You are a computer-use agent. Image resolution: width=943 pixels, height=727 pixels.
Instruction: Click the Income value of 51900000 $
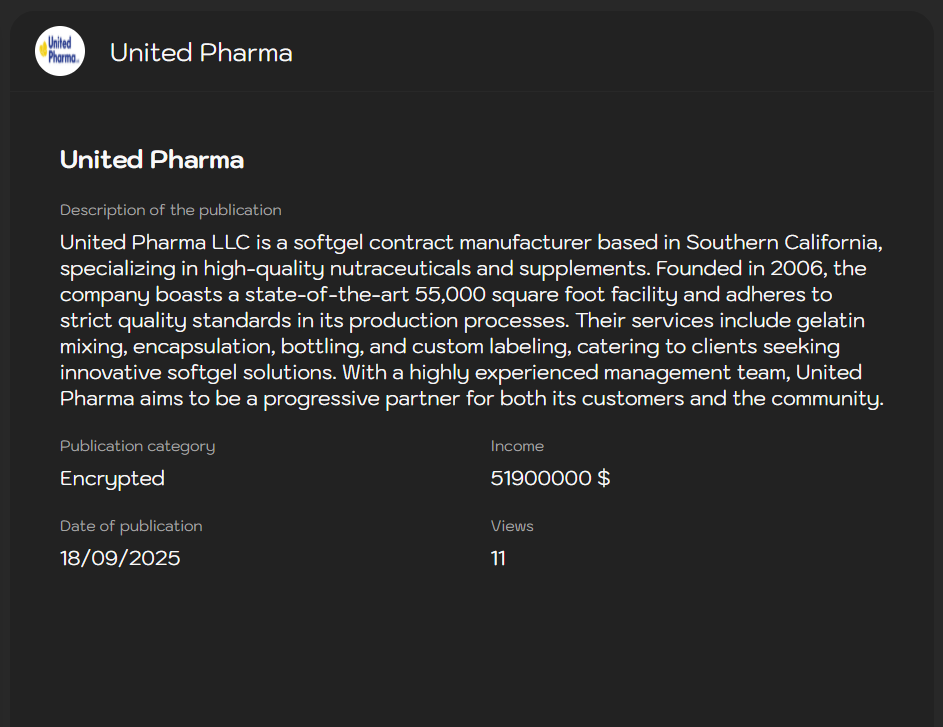550,478
